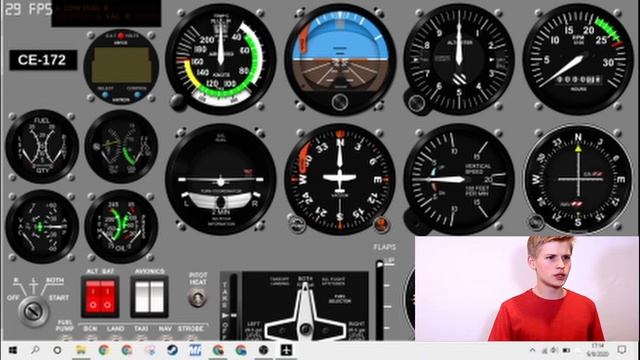The image size is (640, 360).
Task: Open the Windows Start menu
Action: 12,350
